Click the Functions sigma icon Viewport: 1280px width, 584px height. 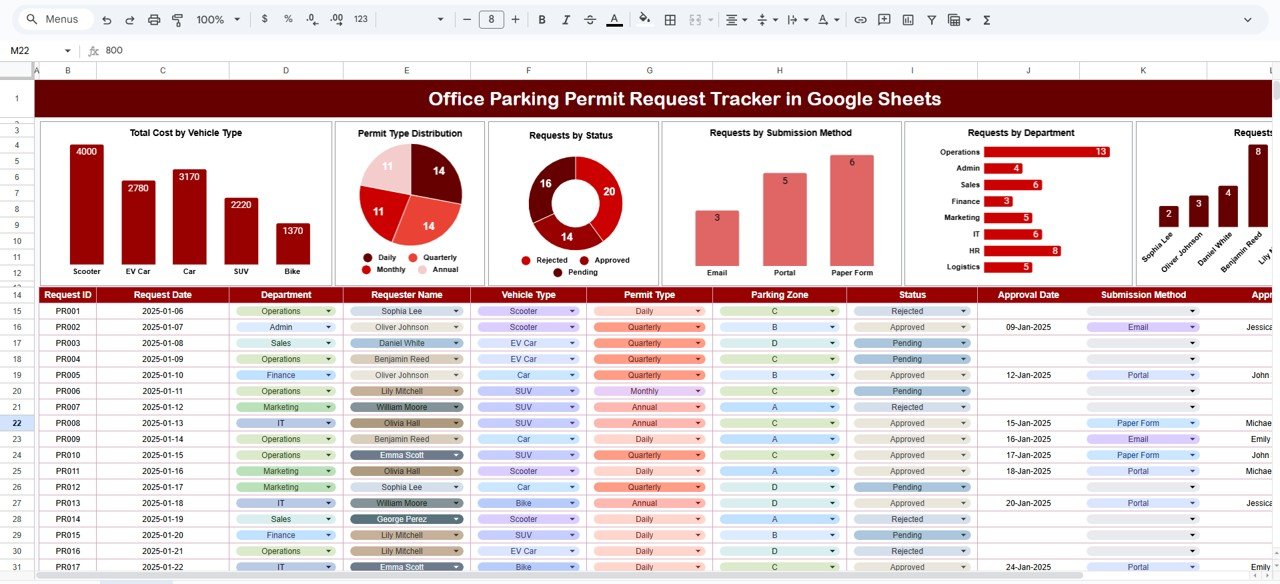986,19
